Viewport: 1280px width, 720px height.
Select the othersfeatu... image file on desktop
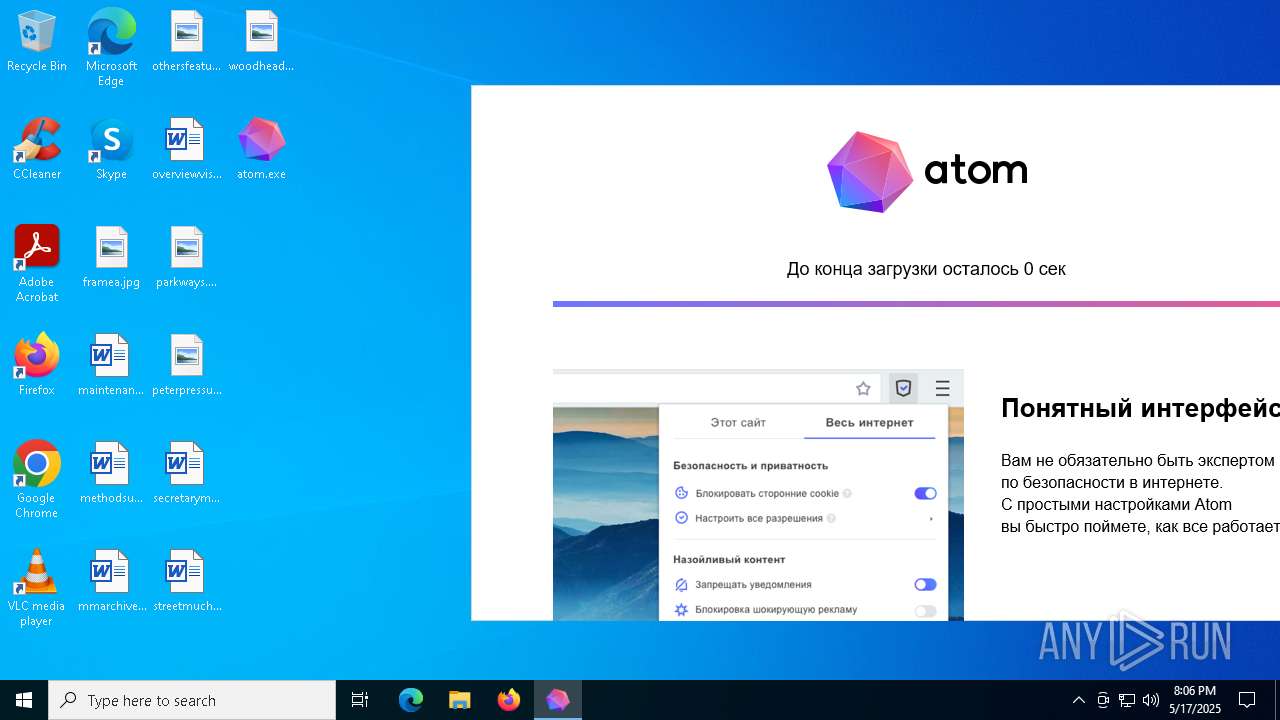pyautogui.click(x=186, y=42)
